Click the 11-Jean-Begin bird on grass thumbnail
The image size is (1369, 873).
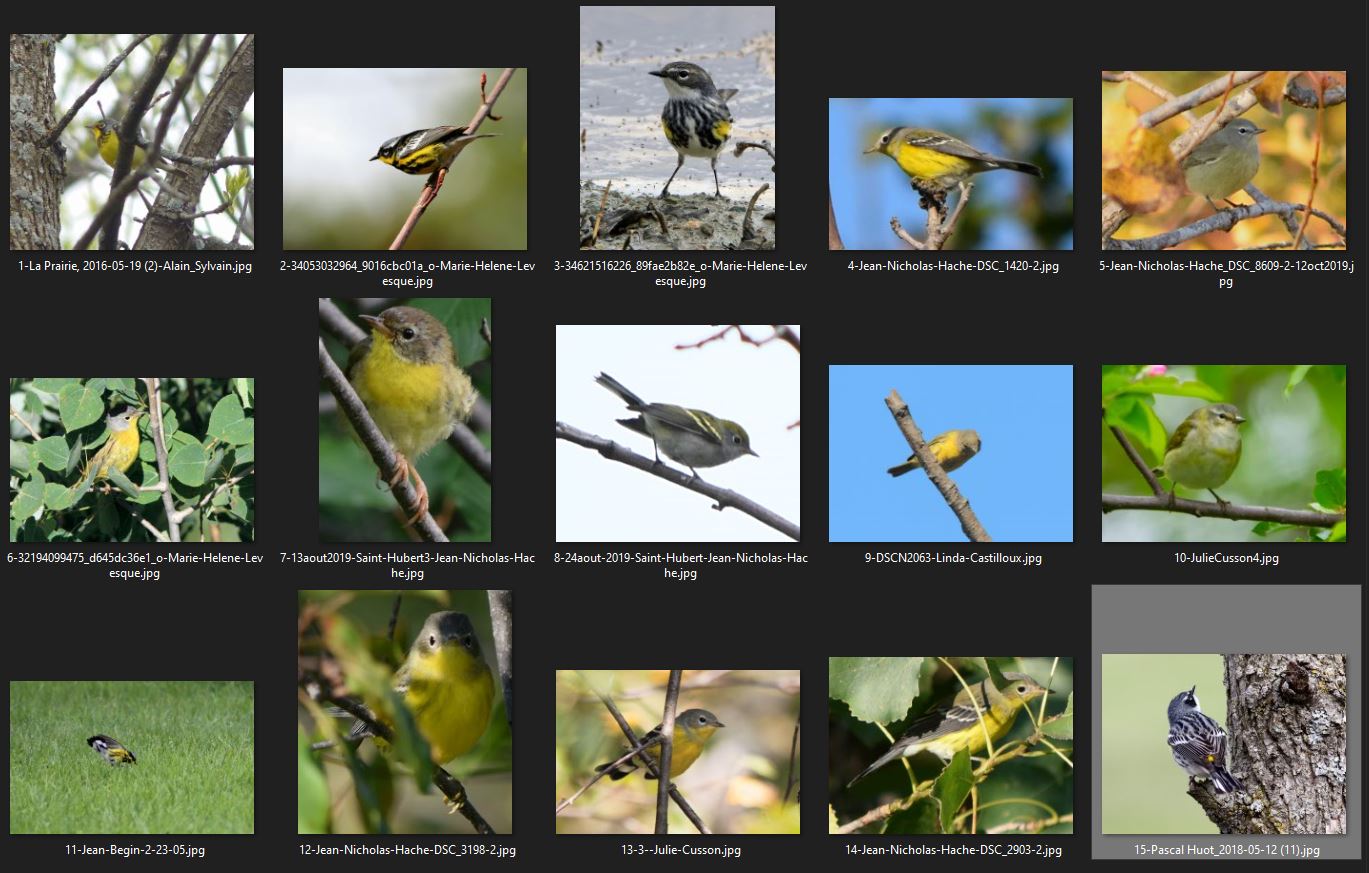pyautogui.click(x=132, y=757)
